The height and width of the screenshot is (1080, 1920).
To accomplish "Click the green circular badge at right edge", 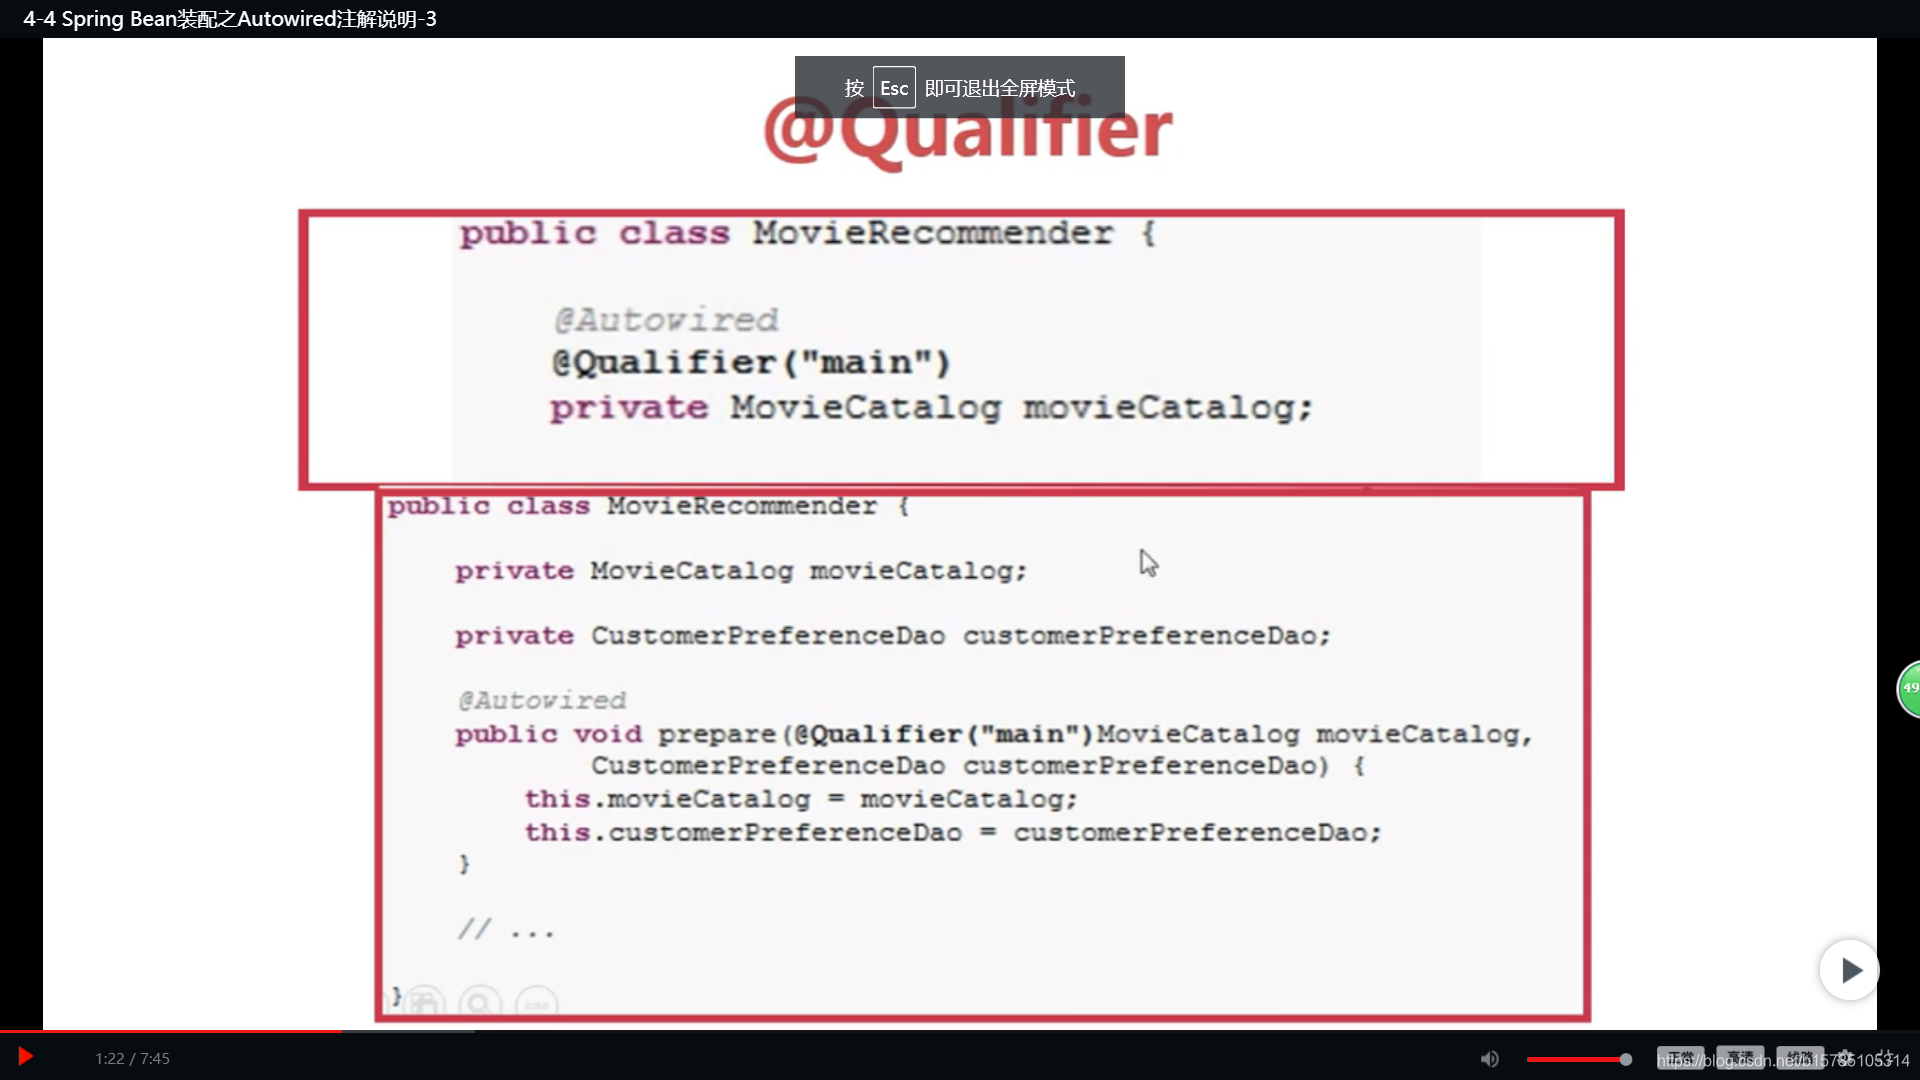I will [1910, 688].
